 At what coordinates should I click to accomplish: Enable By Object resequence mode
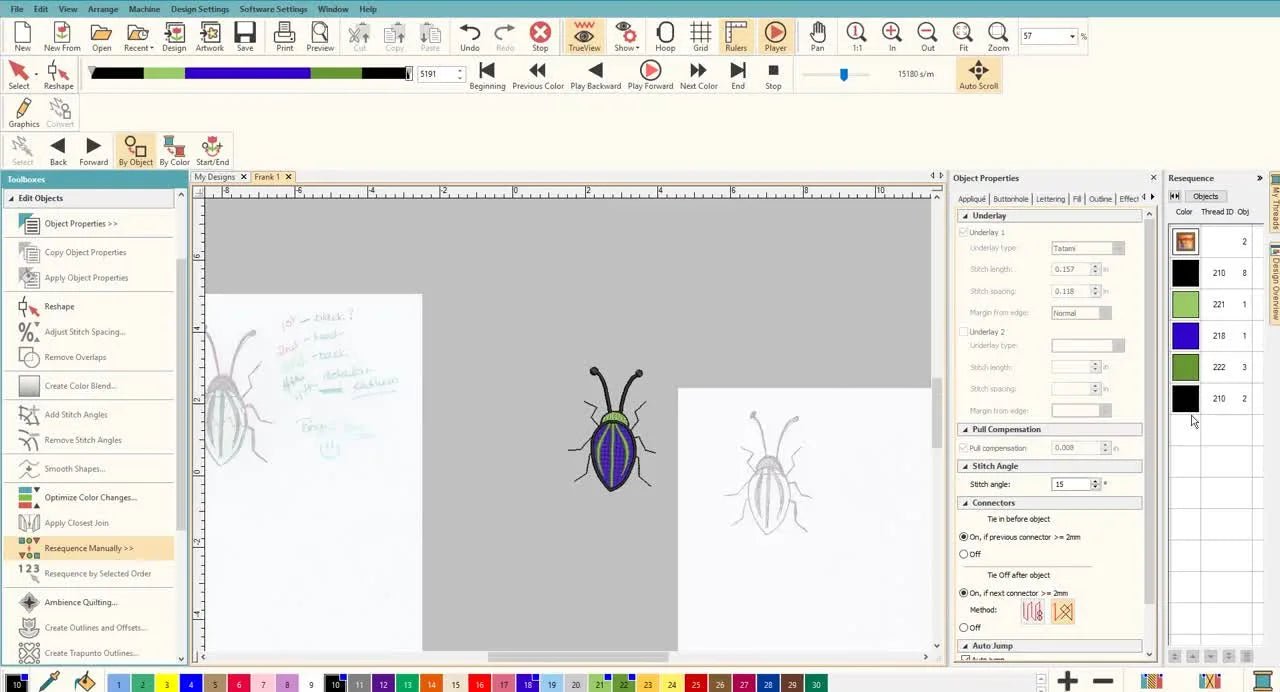[136, 151]
